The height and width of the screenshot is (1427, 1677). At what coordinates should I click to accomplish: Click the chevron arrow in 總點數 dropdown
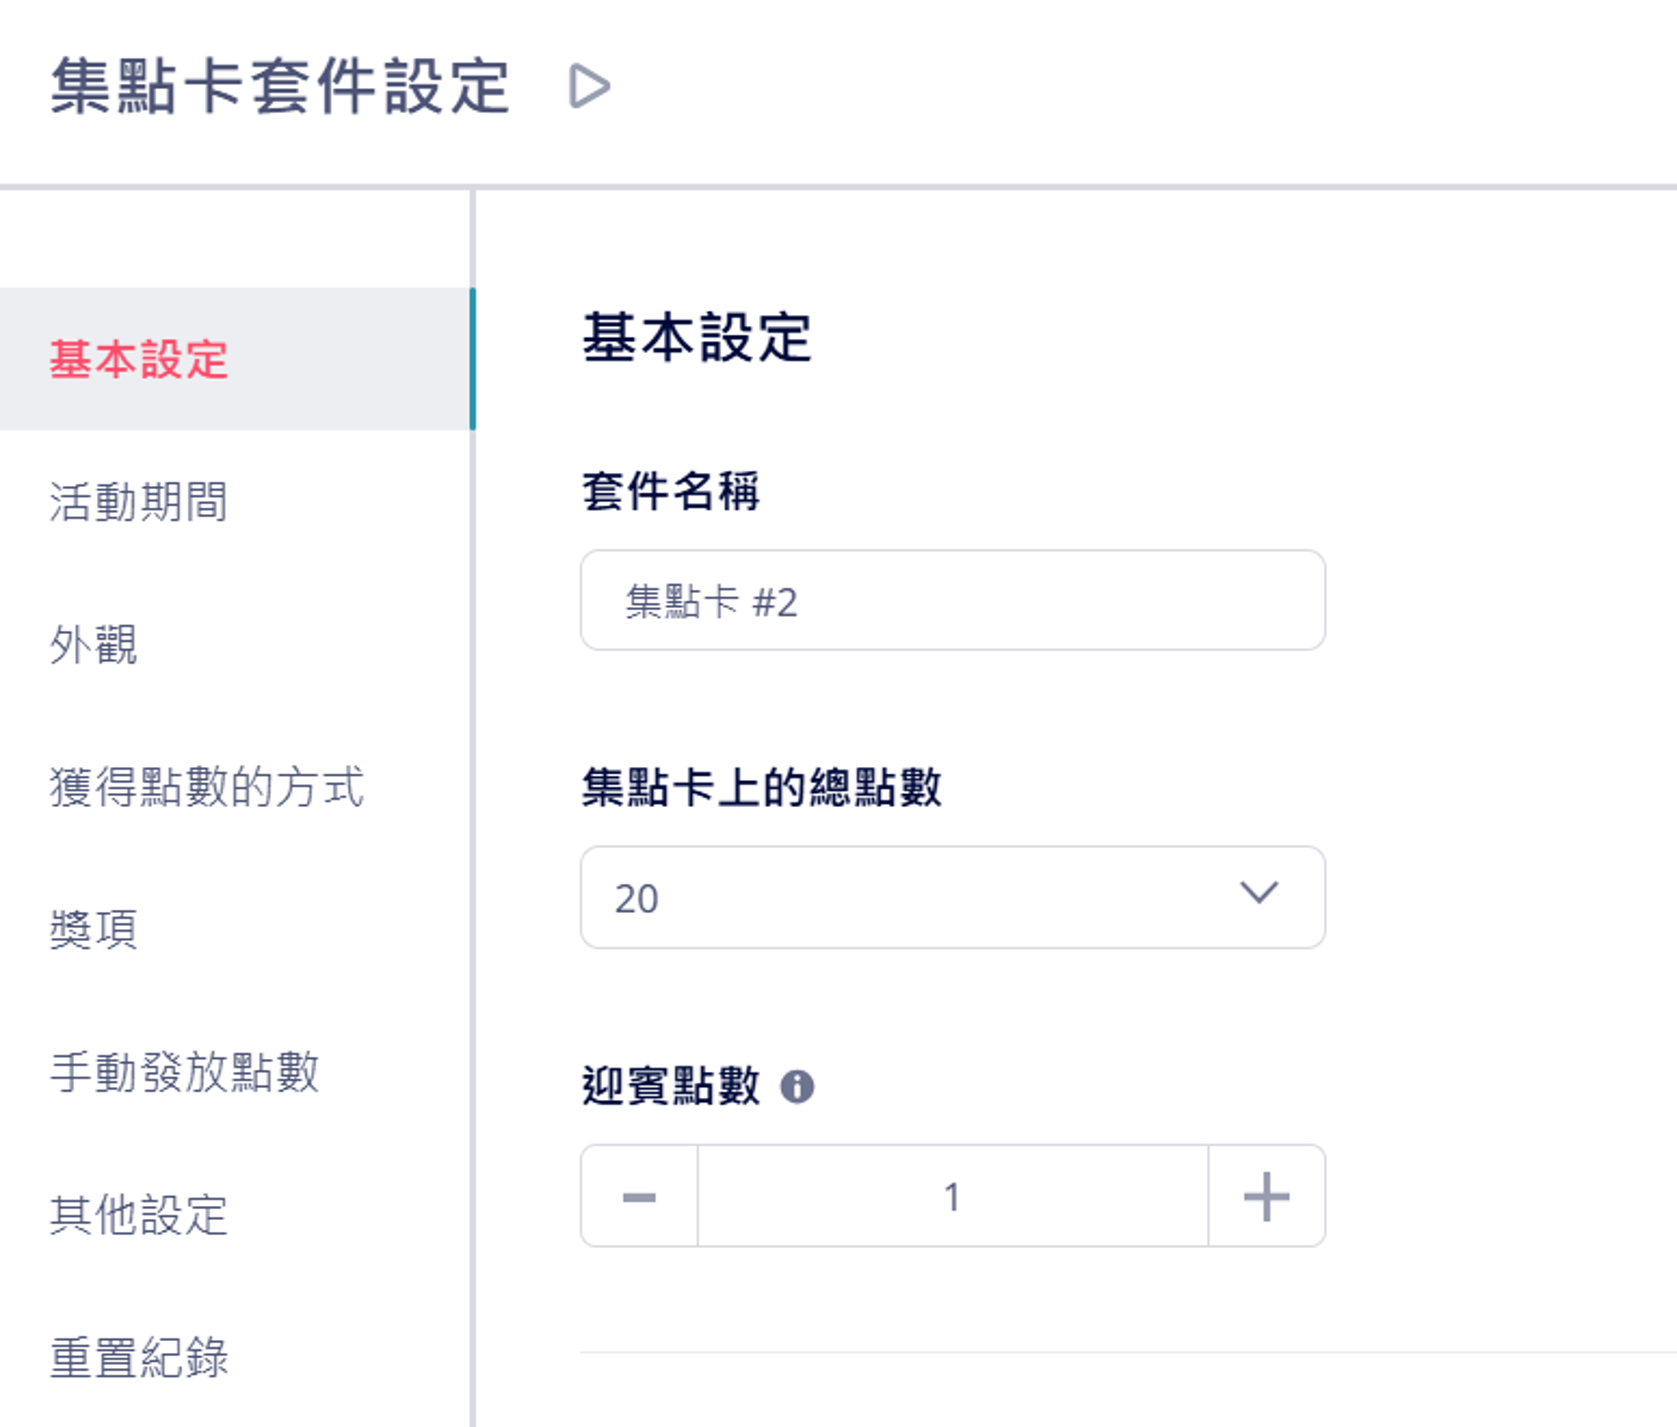click(1259, 893)
